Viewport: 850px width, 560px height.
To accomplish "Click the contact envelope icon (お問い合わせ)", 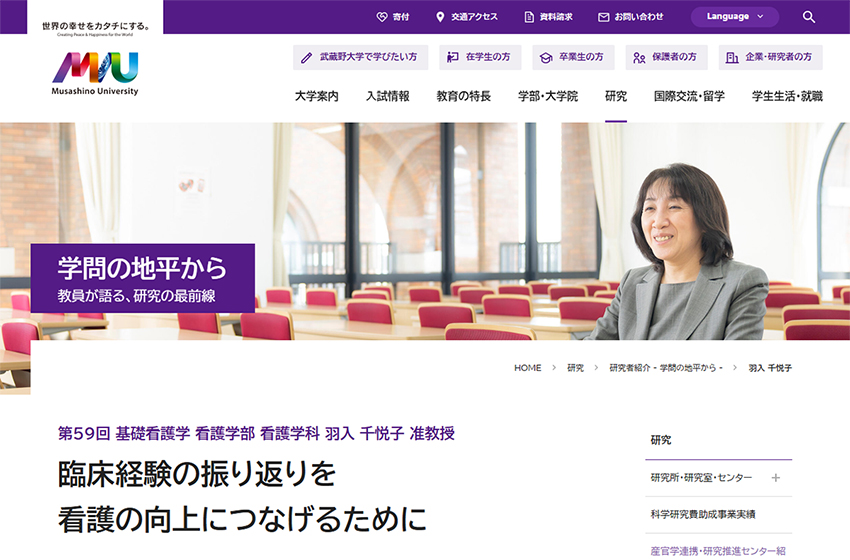I will (x=603, y=17).
